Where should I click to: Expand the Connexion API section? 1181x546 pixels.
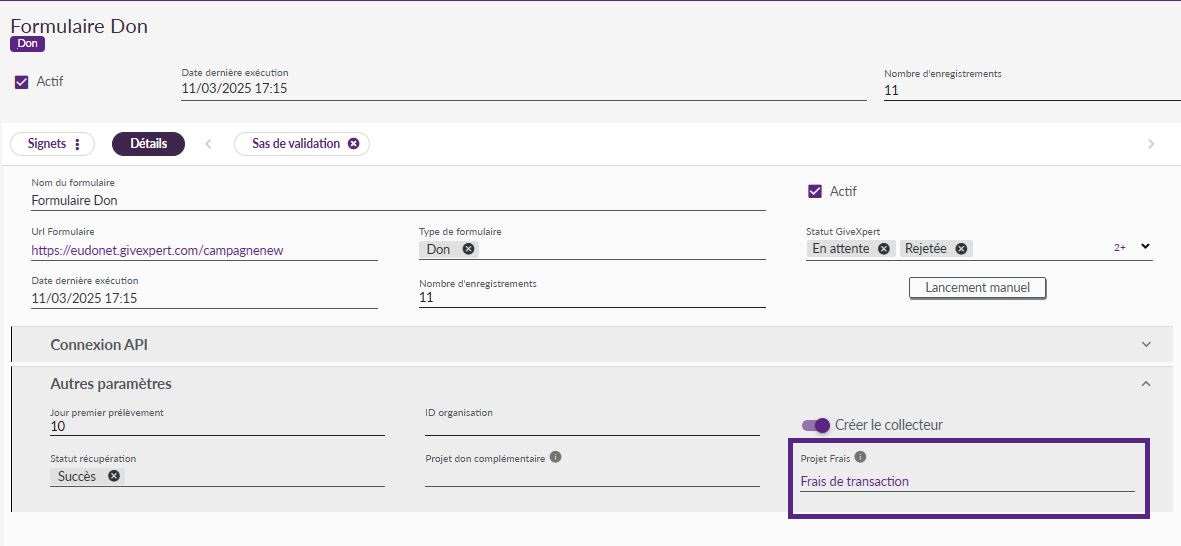1146,345
